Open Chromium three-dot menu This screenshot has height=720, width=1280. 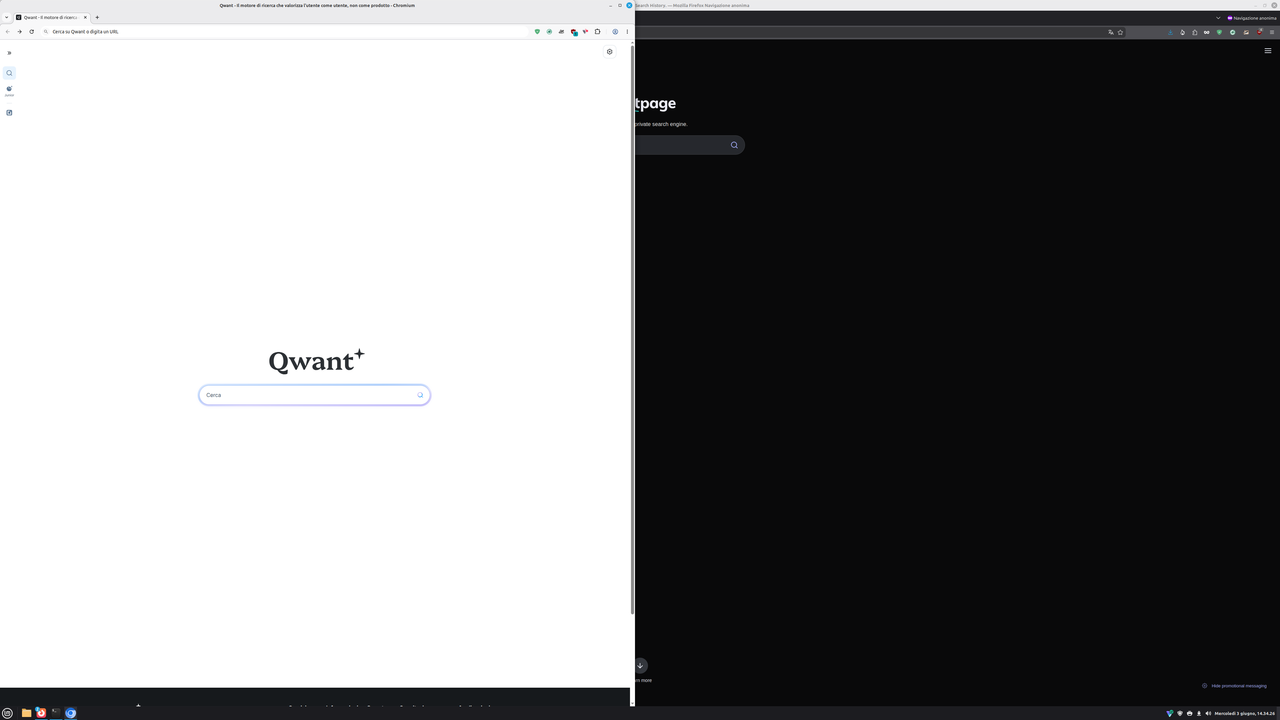point(627,31)
